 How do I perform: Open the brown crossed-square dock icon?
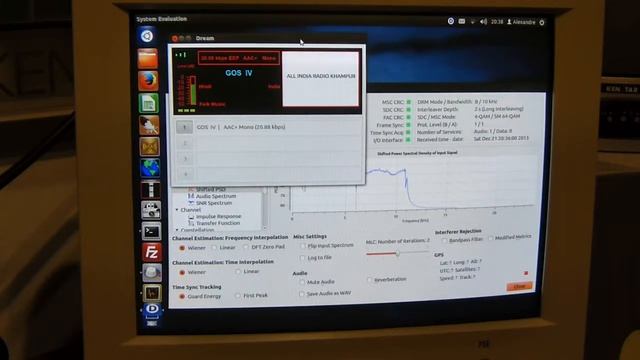149,147
